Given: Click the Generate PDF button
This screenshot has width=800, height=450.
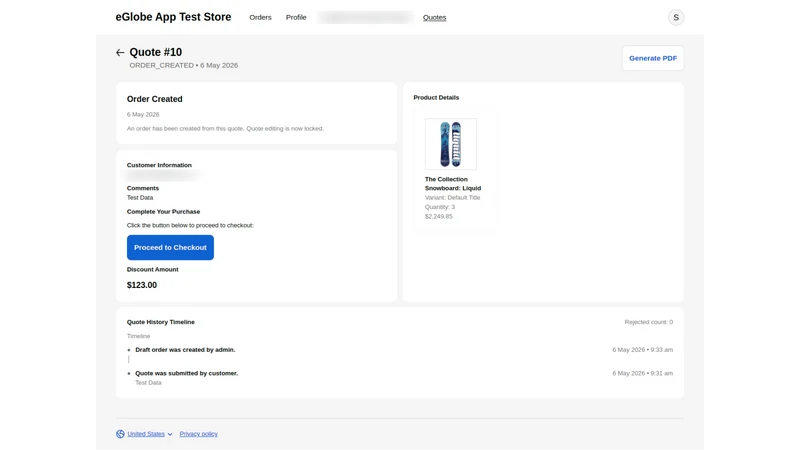Looking at the screenshot, I should click(653, 58).
